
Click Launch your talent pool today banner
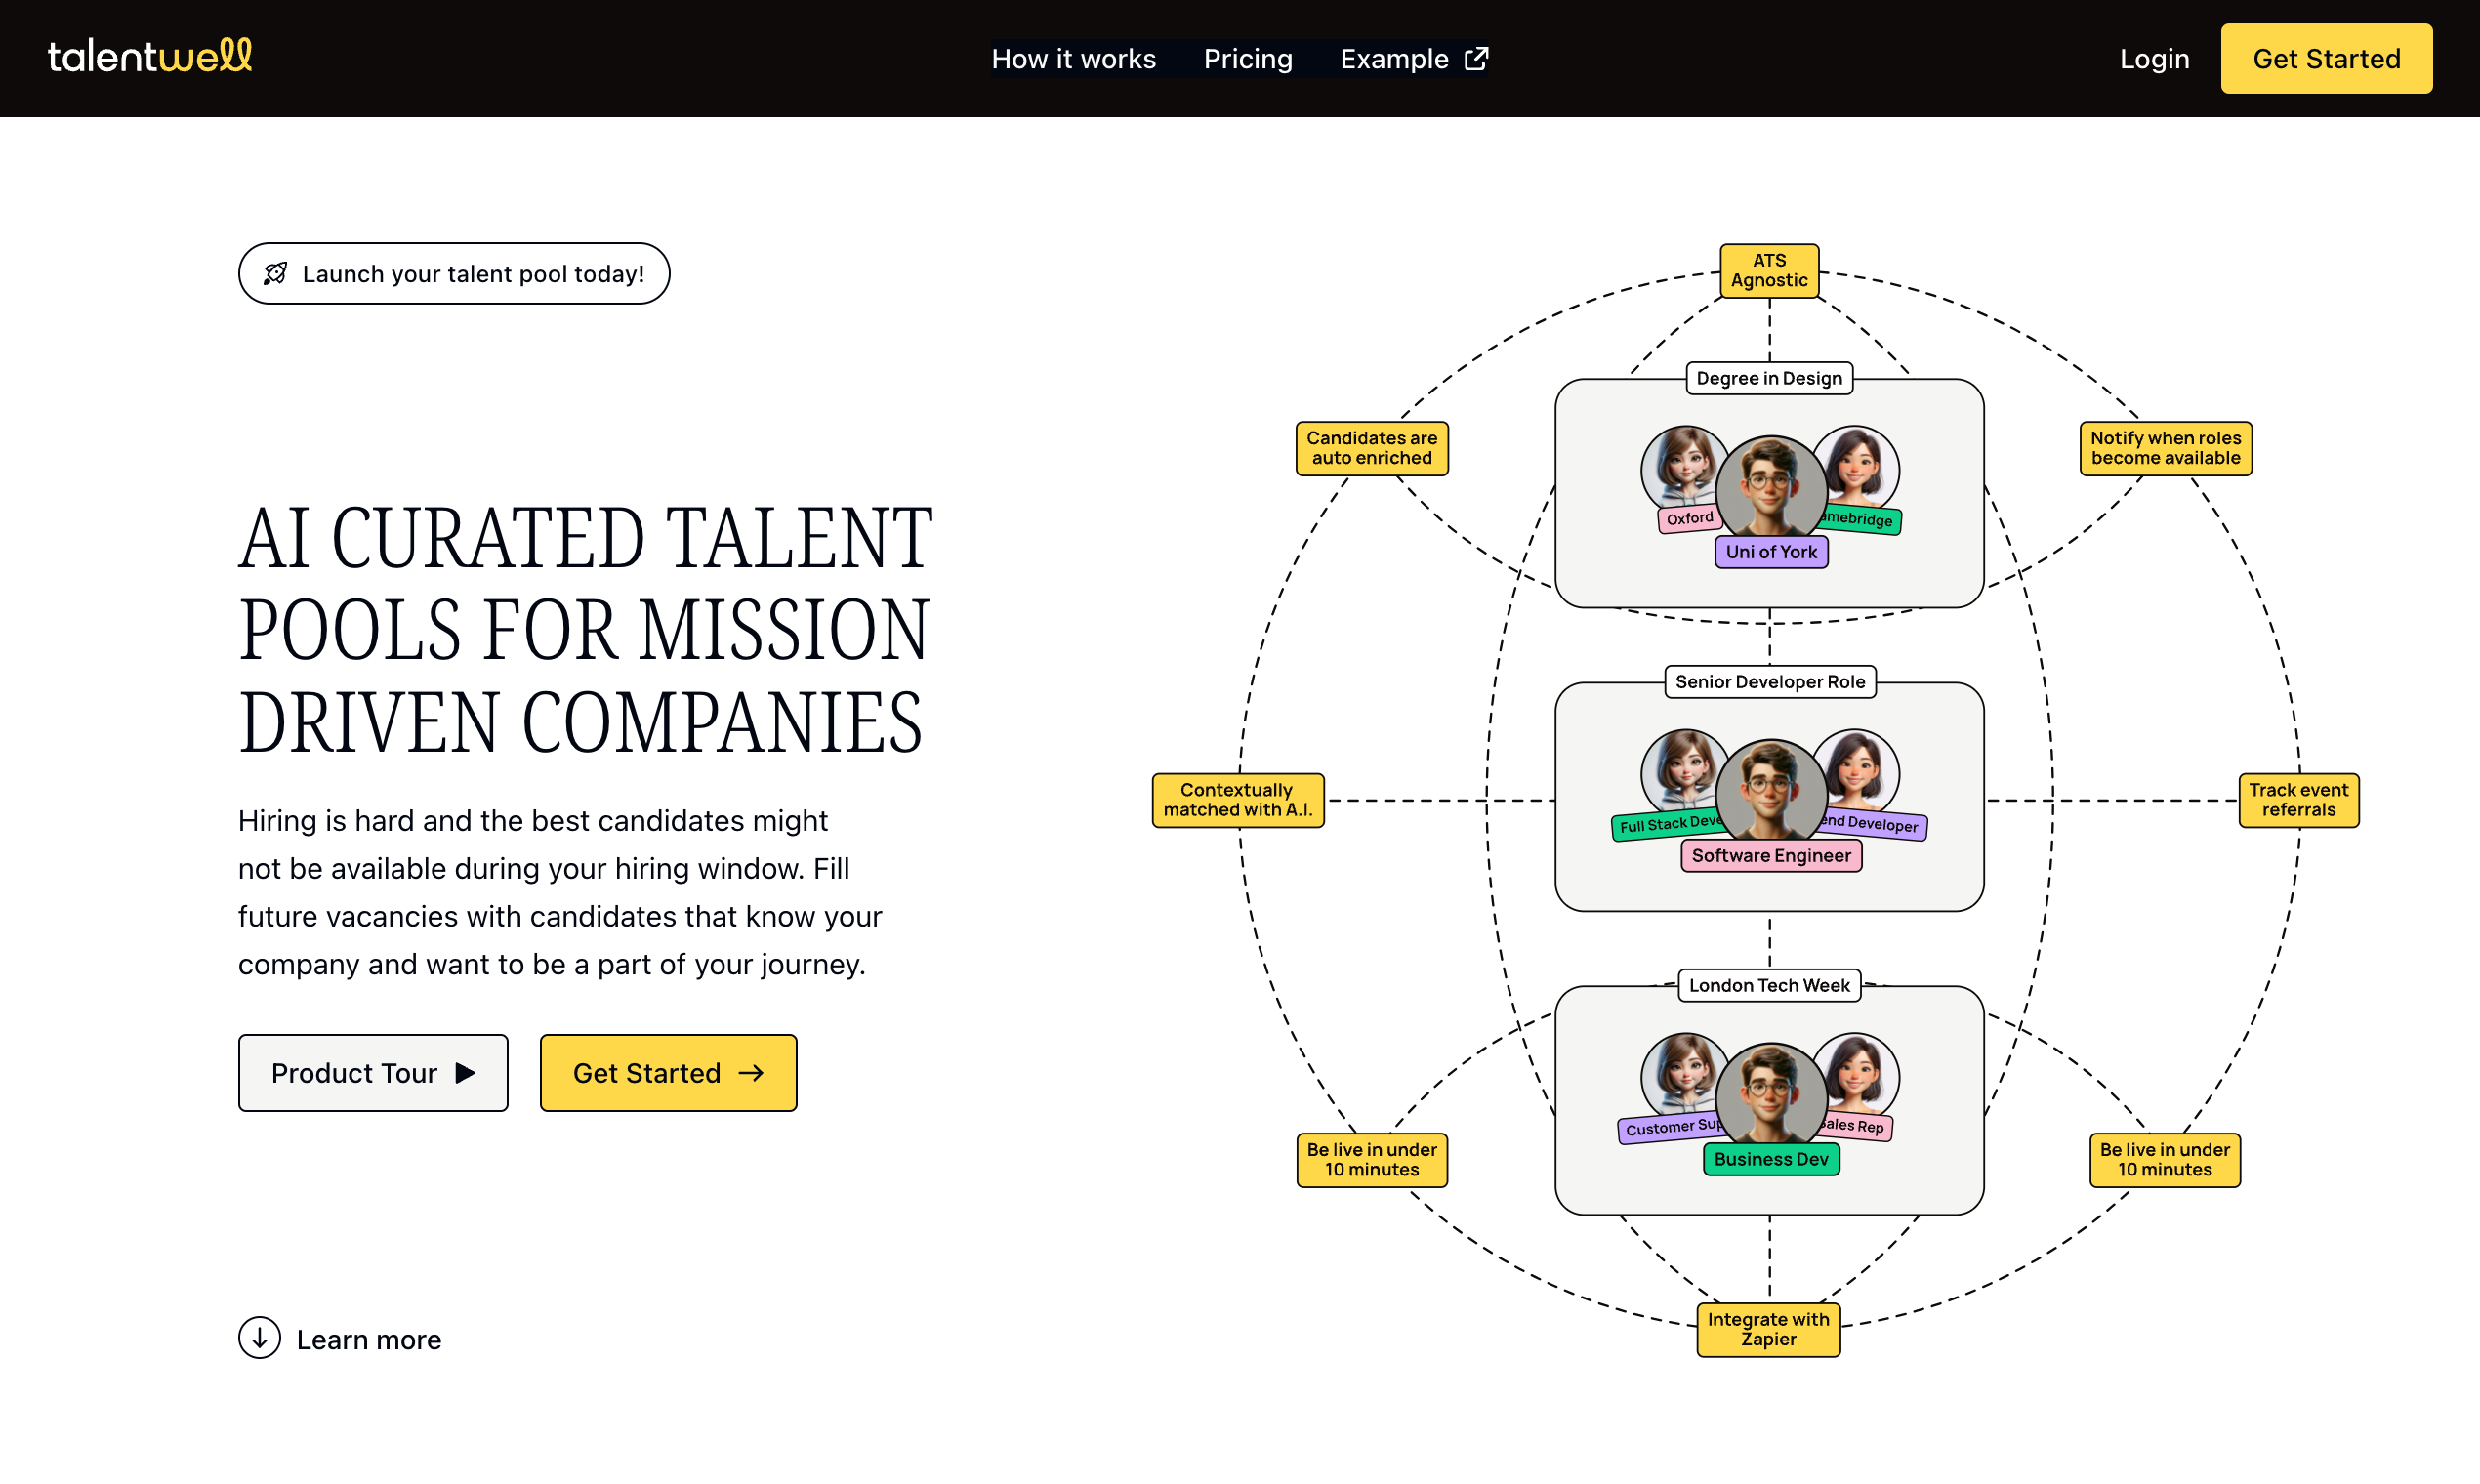pos(453,273)
